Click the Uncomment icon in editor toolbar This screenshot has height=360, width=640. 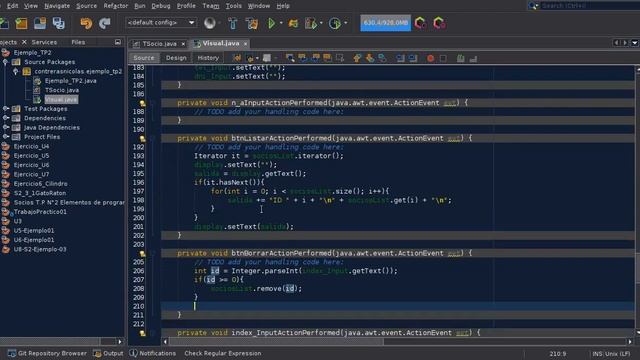coord(473,58)
